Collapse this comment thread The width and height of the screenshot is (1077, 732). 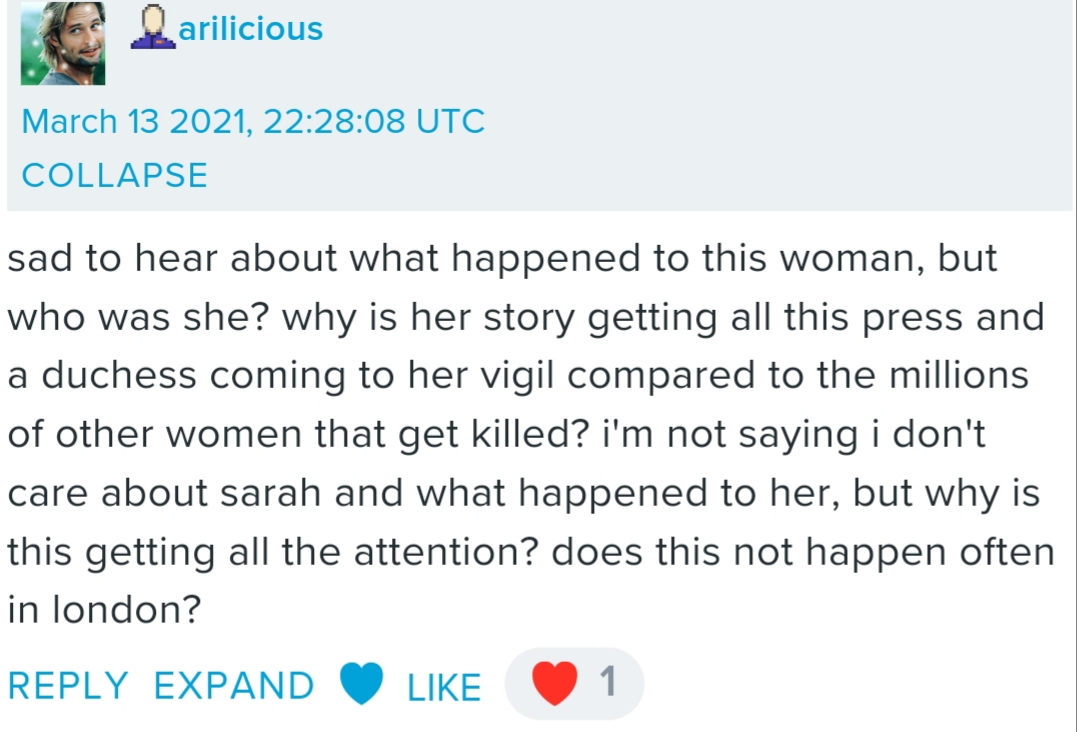(114, 176)
